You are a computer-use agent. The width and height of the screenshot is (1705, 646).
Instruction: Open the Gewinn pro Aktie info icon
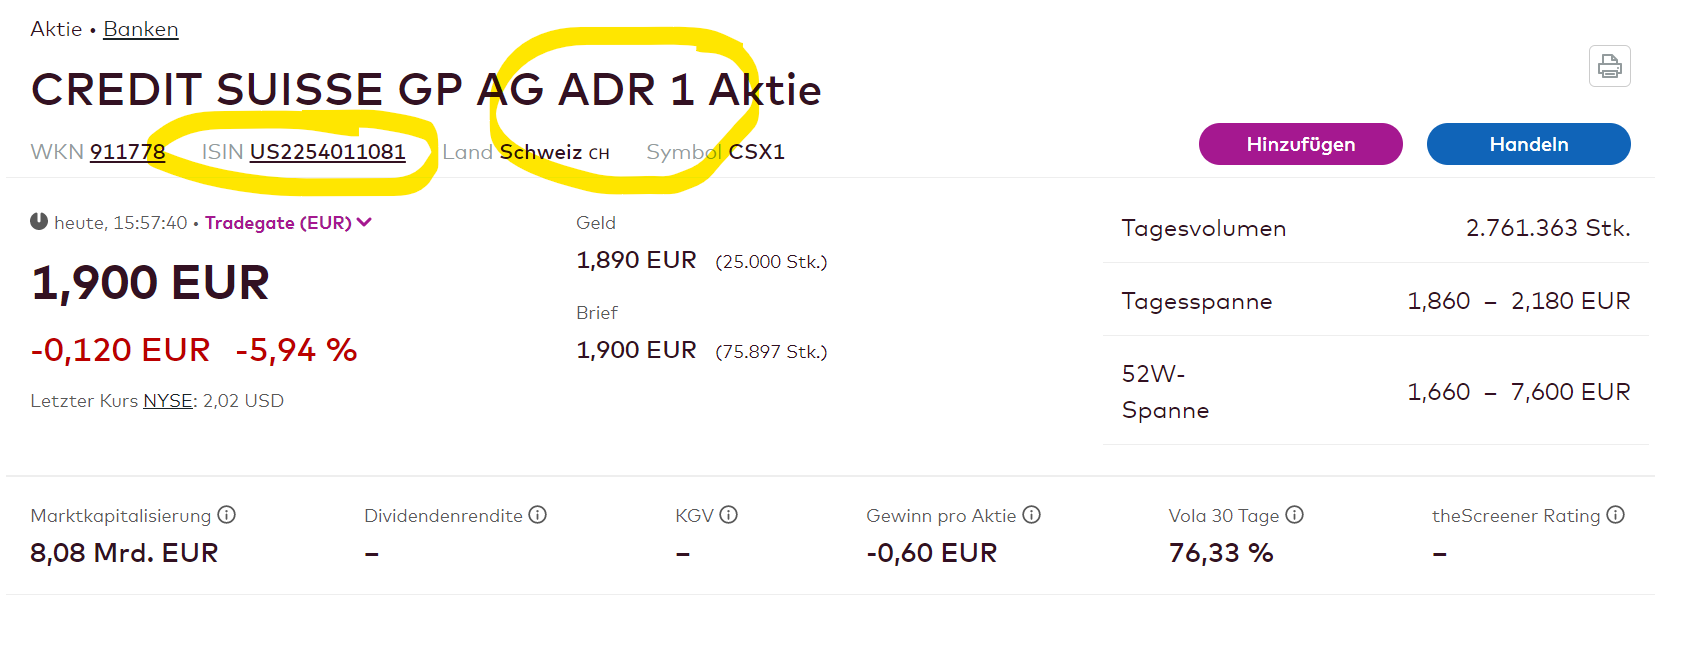pos(1032,515)
